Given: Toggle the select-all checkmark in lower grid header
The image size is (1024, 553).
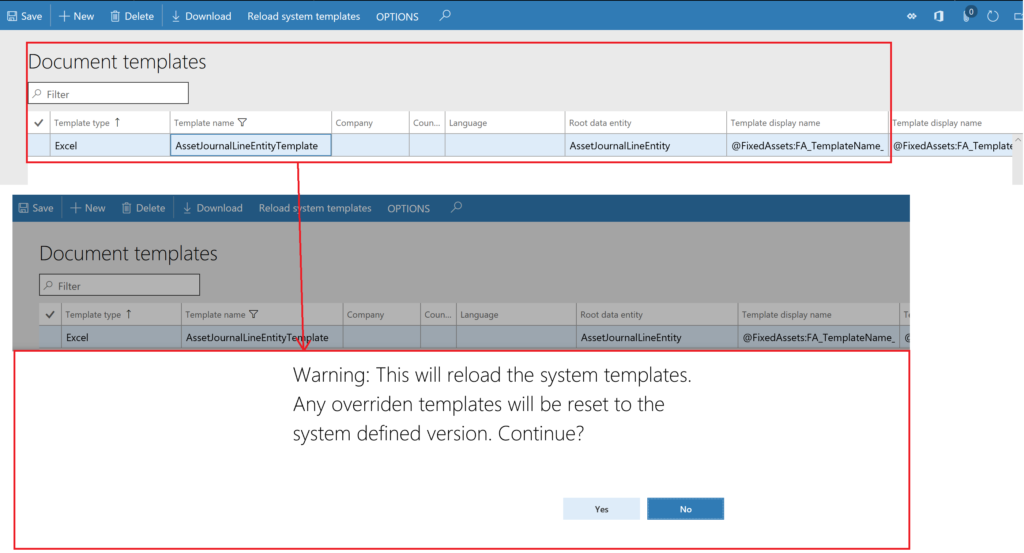Looking at the screenshot, I should tap(50, 315).
